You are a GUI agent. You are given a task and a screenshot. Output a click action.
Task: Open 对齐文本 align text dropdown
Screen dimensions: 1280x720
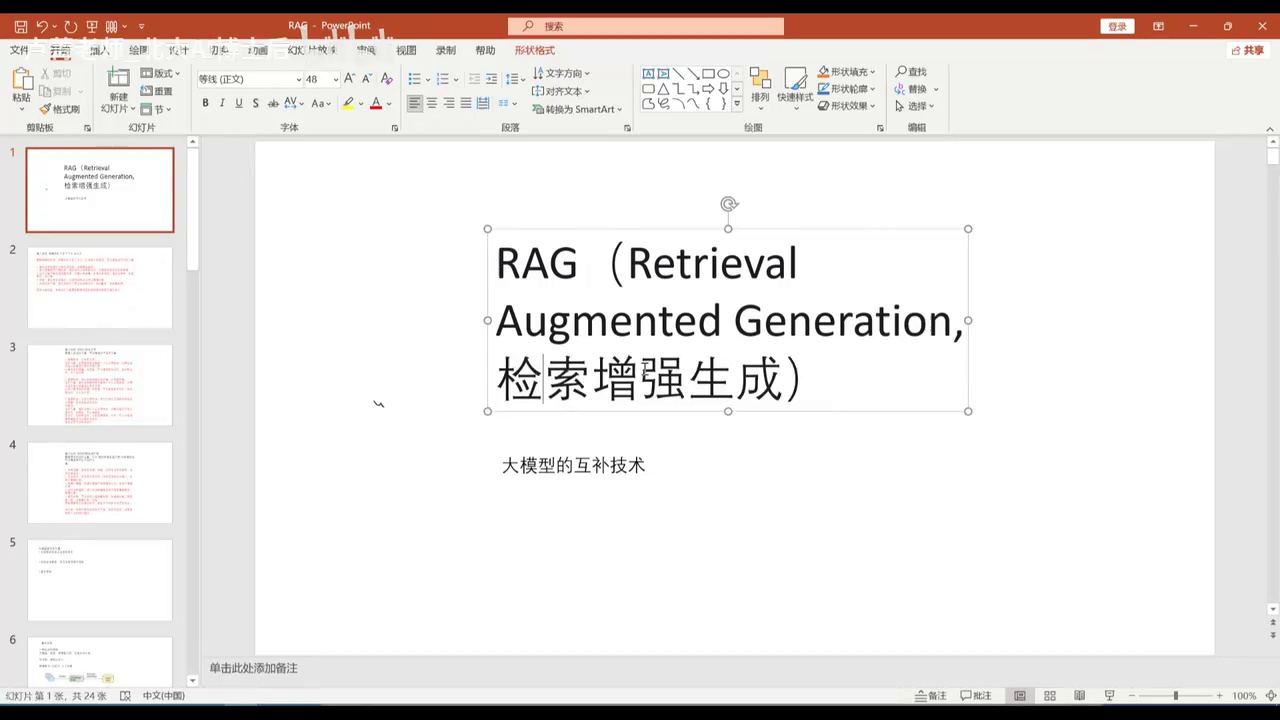tap(561, 91)
